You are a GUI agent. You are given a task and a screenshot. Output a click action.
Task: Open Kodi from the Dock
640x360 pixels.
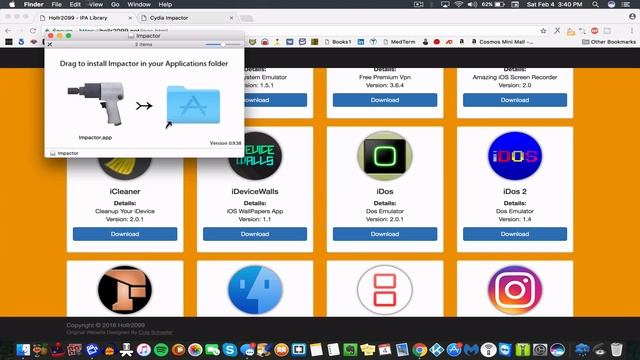click(437, 350)
